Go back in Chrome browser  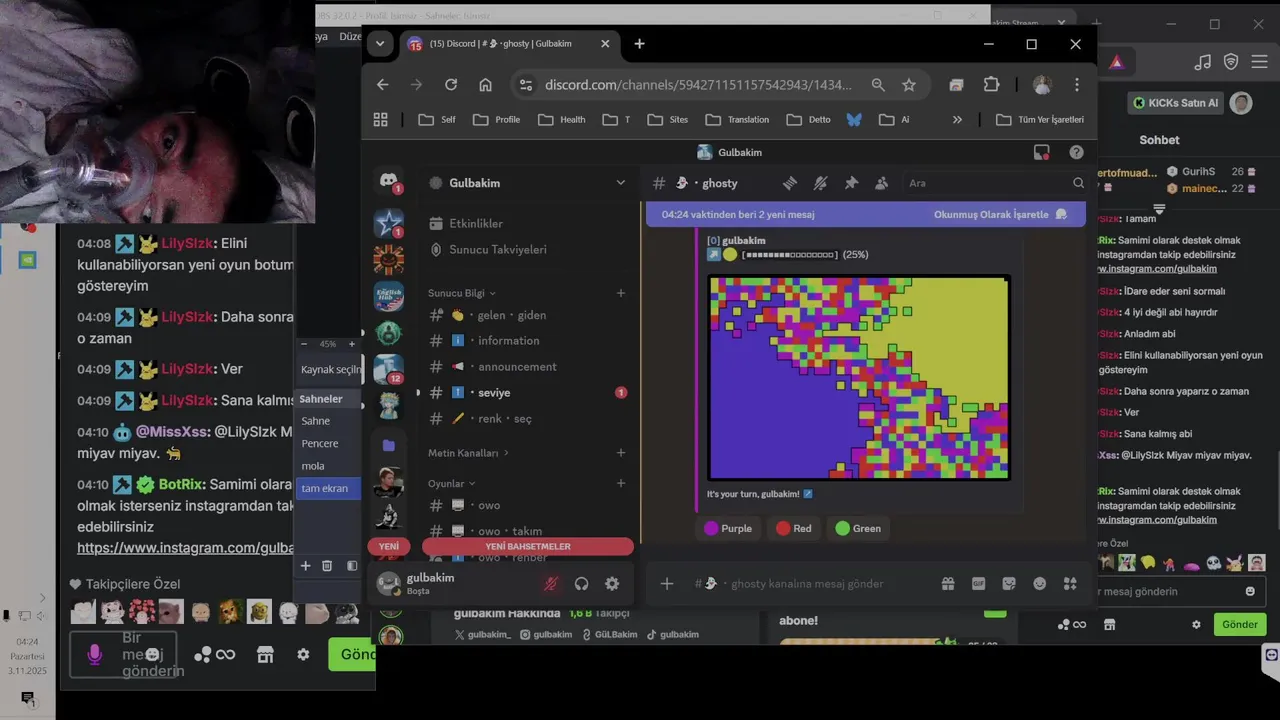point(382,85)
